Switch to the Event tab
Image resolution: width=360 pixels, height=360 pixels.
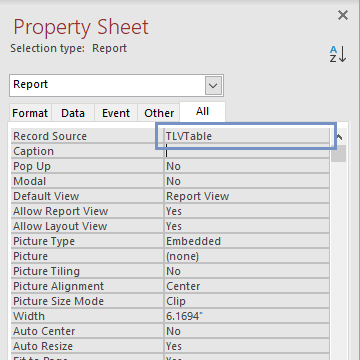116,113
